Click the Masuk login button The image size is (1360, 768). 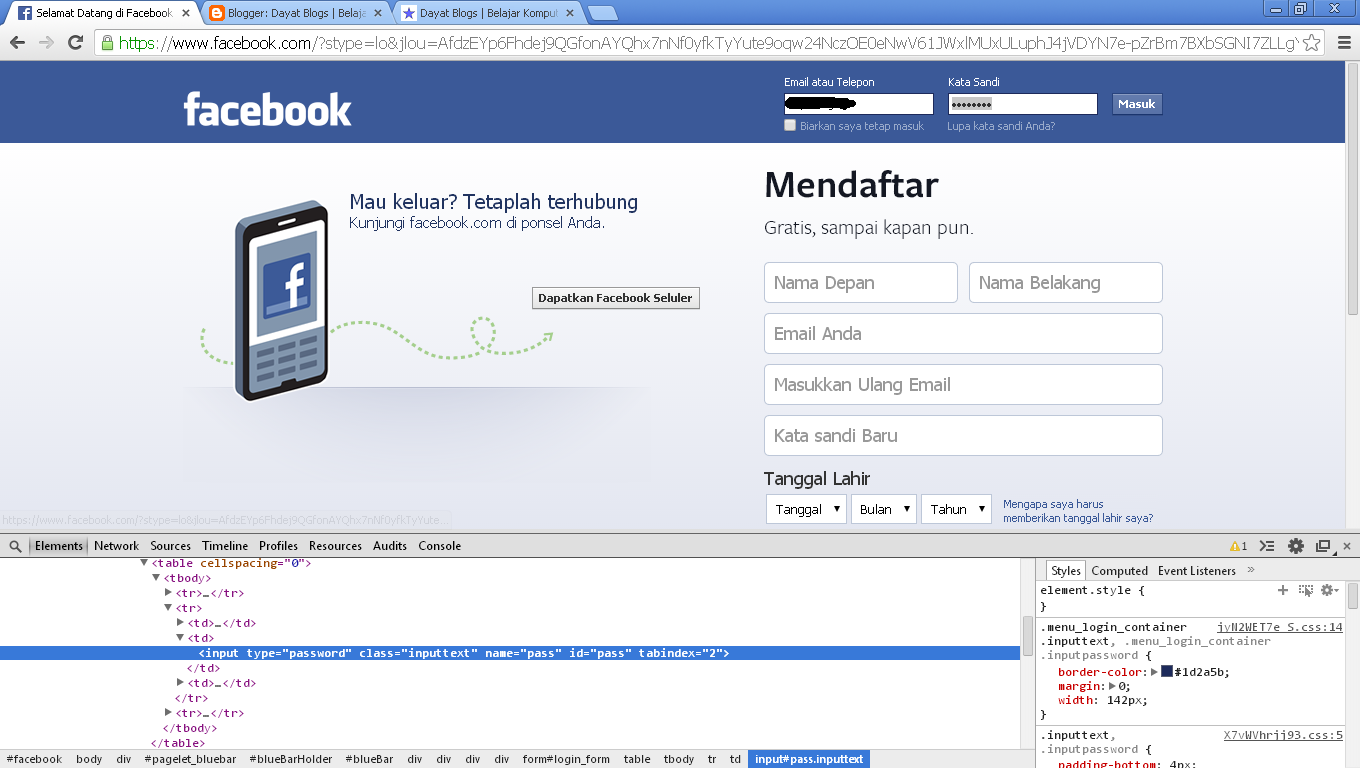(1137, 104)
